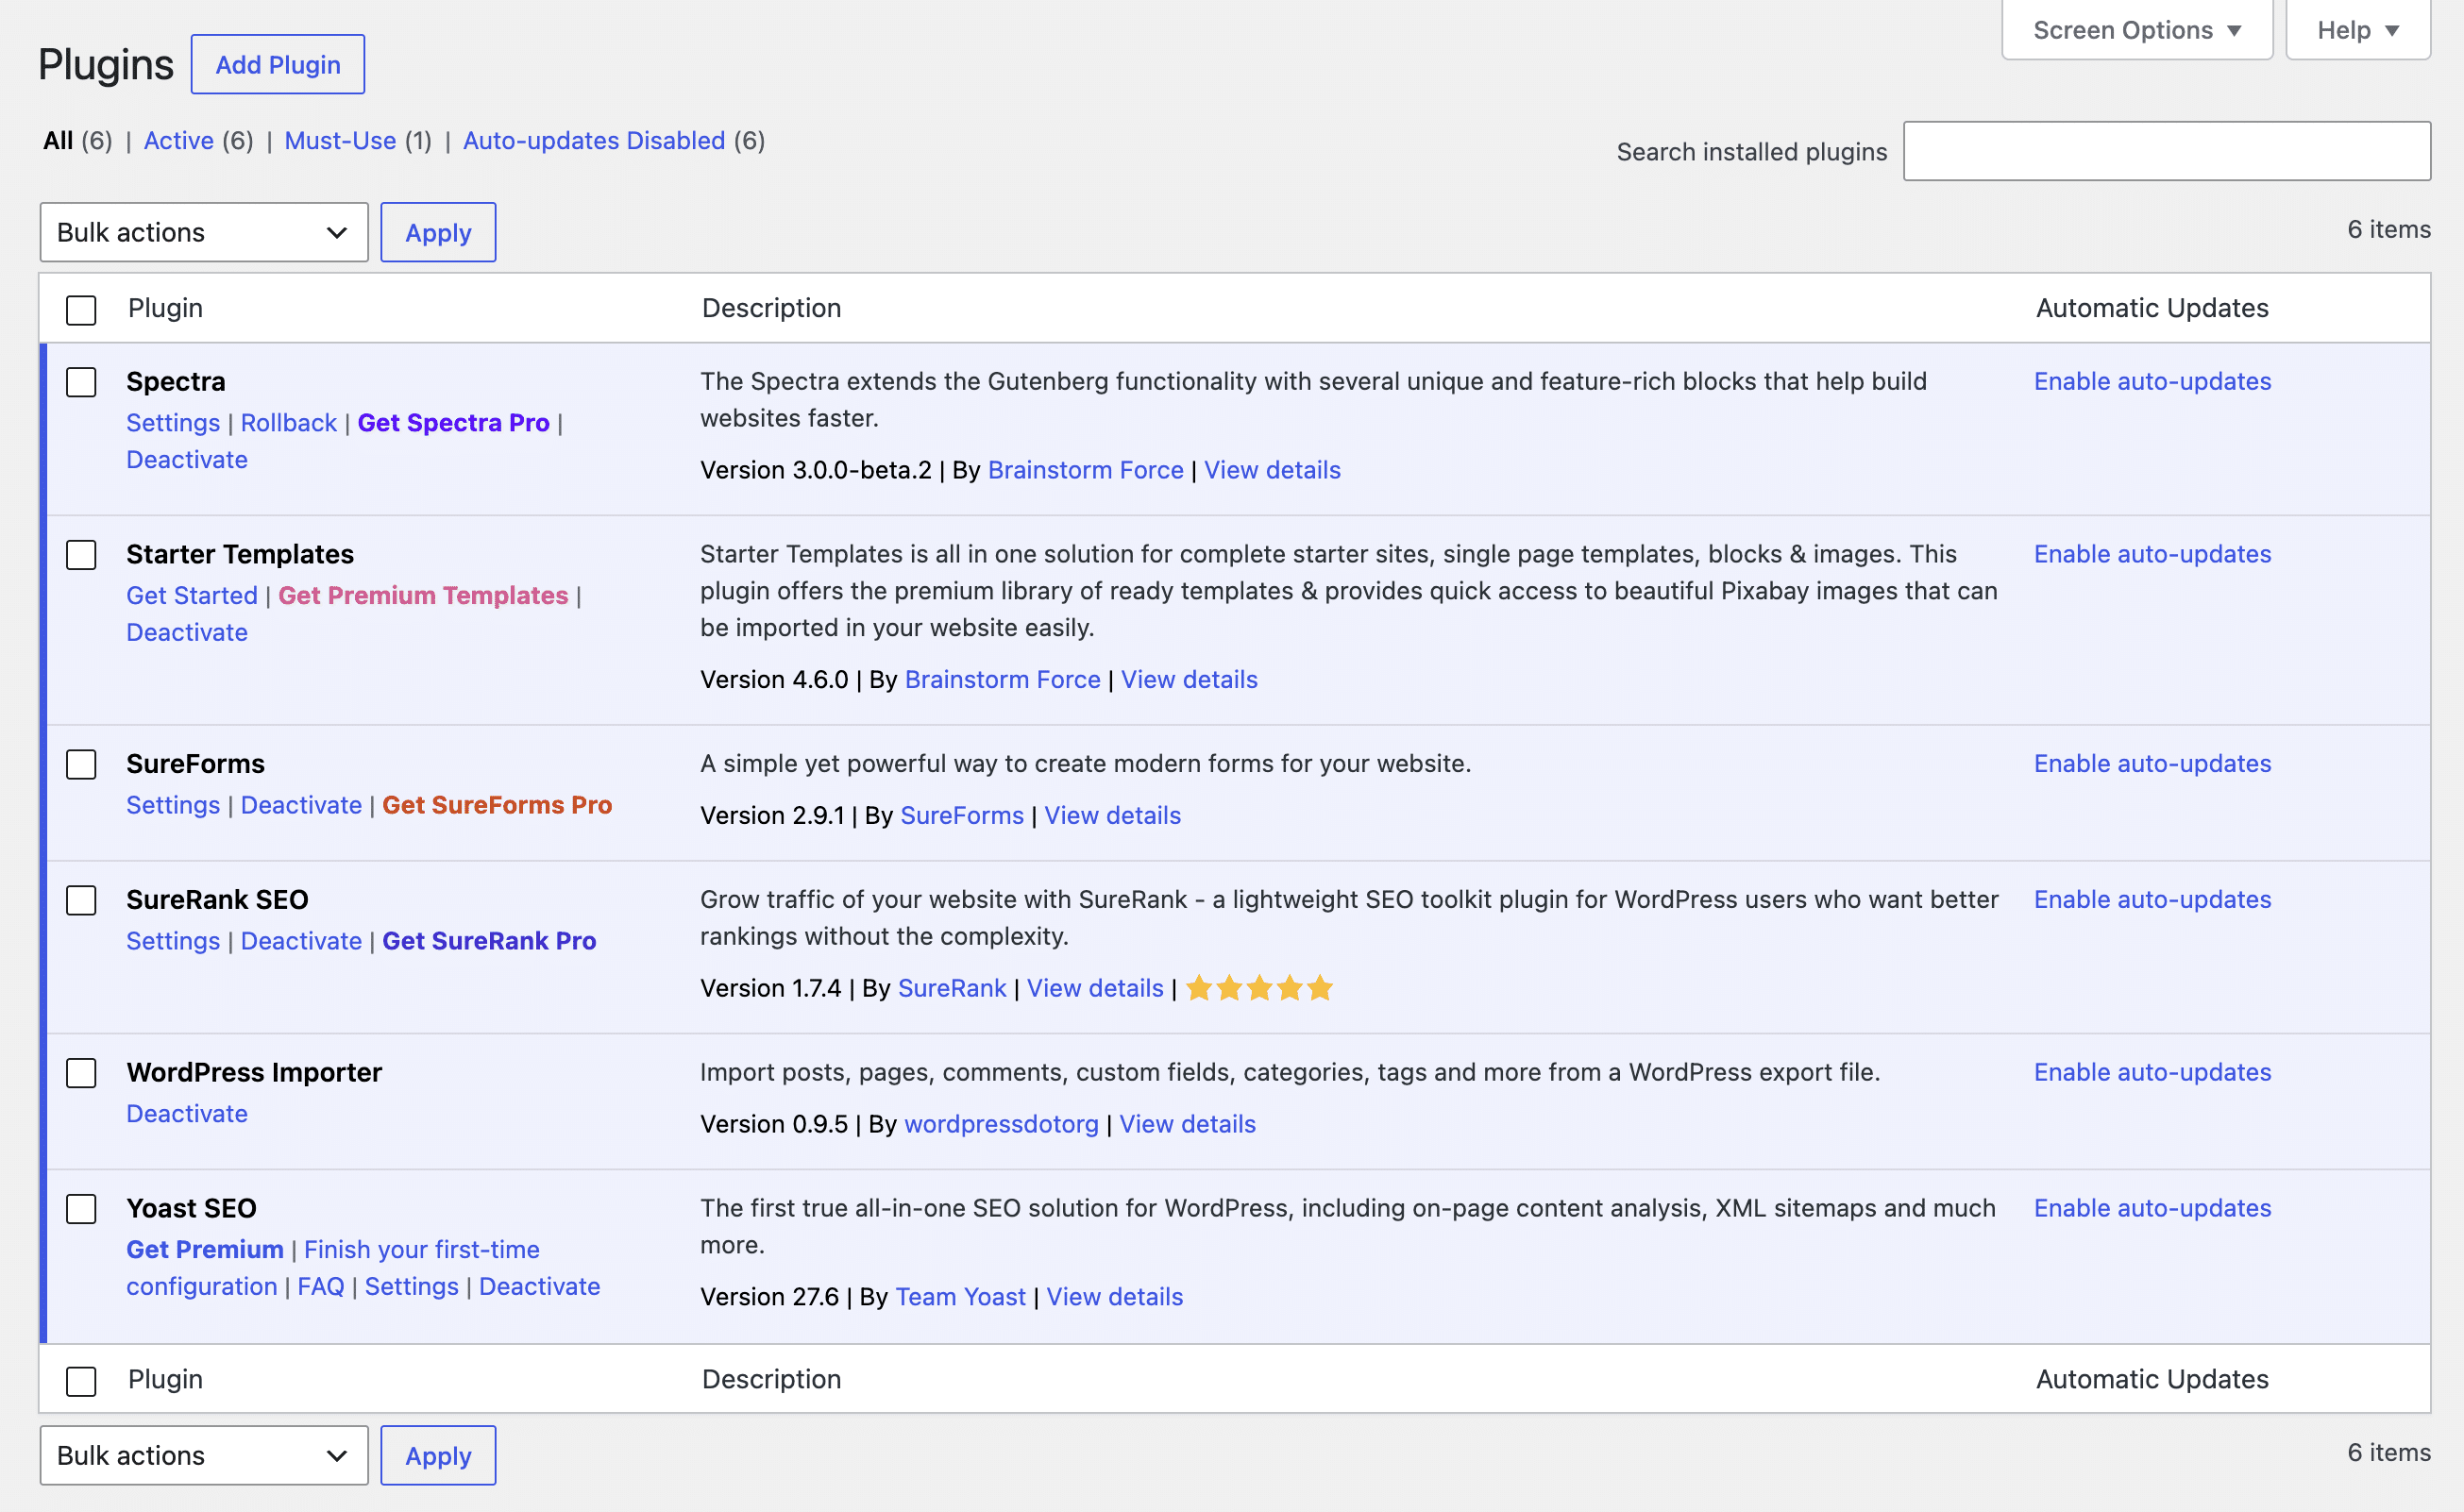The width and height of the screenshot is (2464, 1512).
Task: Click the Add Plugin button
Action: (278, 65)
